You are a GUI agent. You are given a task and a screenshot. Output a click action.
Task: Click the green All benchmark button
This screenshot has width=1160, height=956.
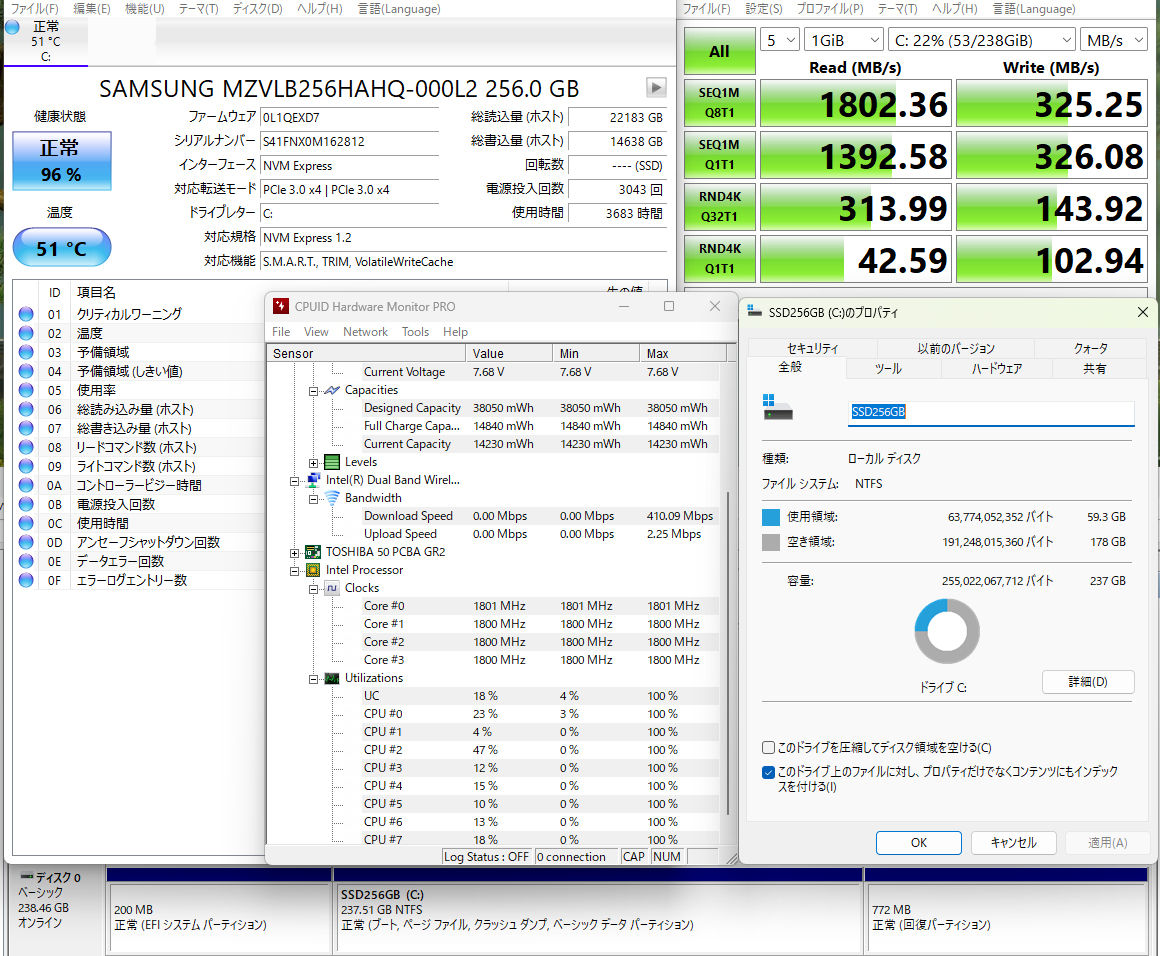click(x=719, y=51)
